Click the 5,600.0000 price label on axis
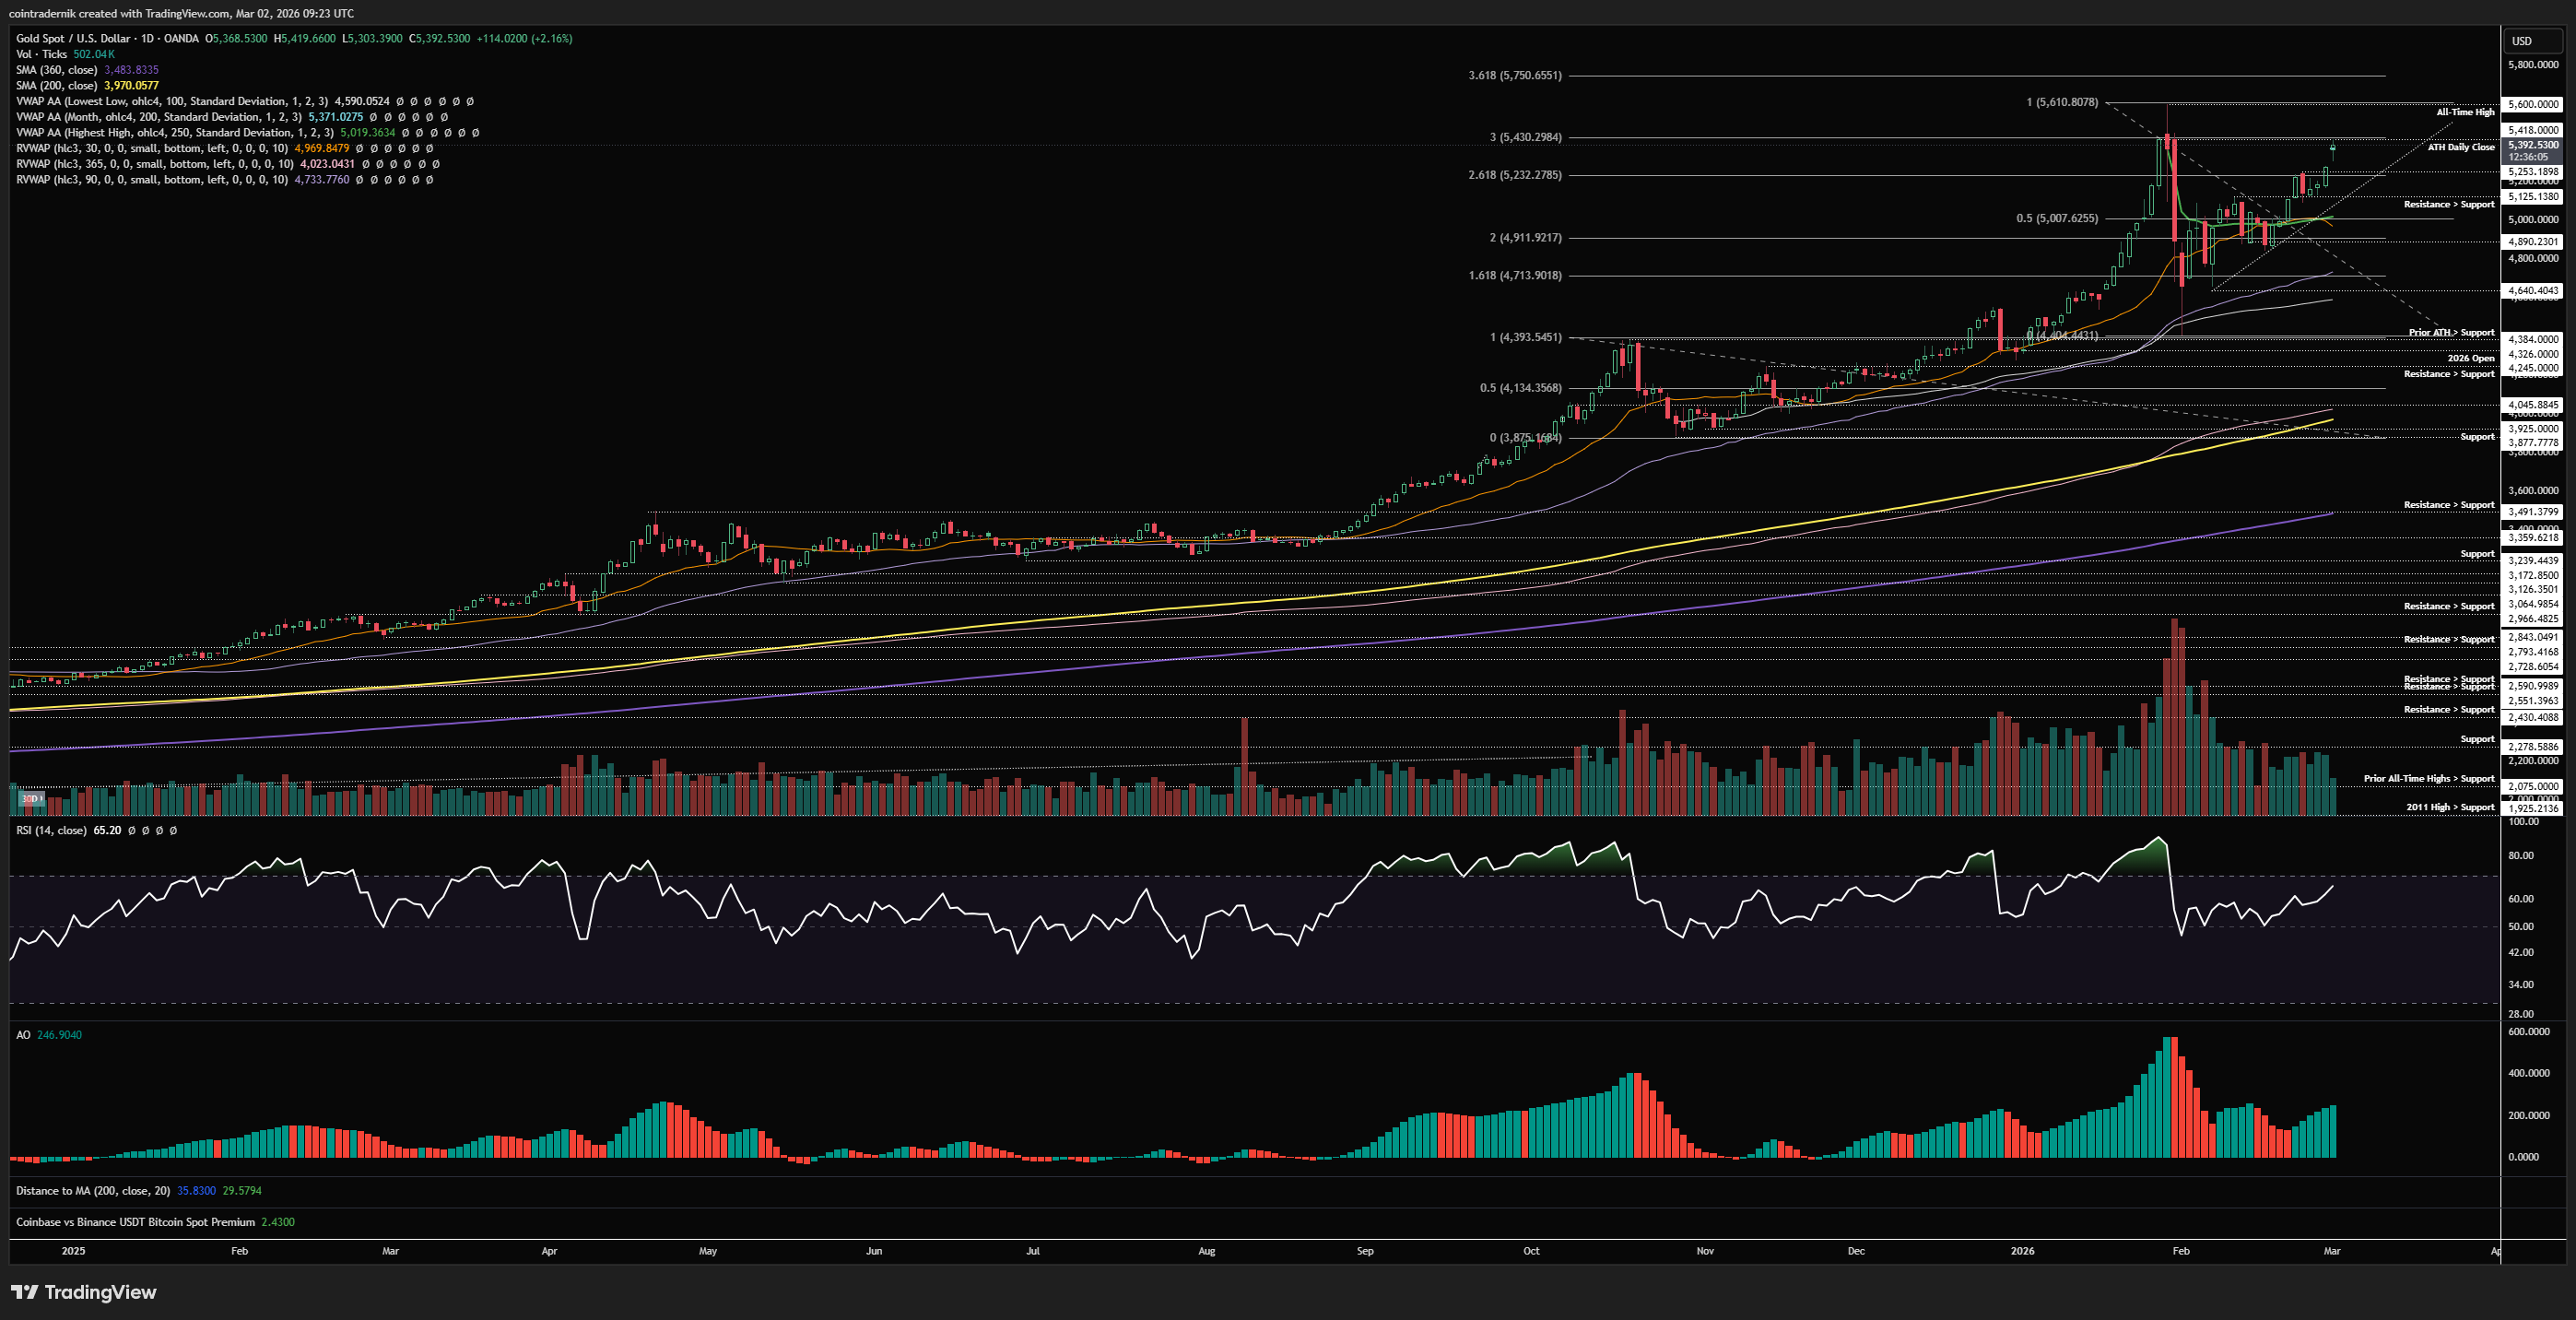This screenshot has width=2576, height=1320. [2533, 104]
